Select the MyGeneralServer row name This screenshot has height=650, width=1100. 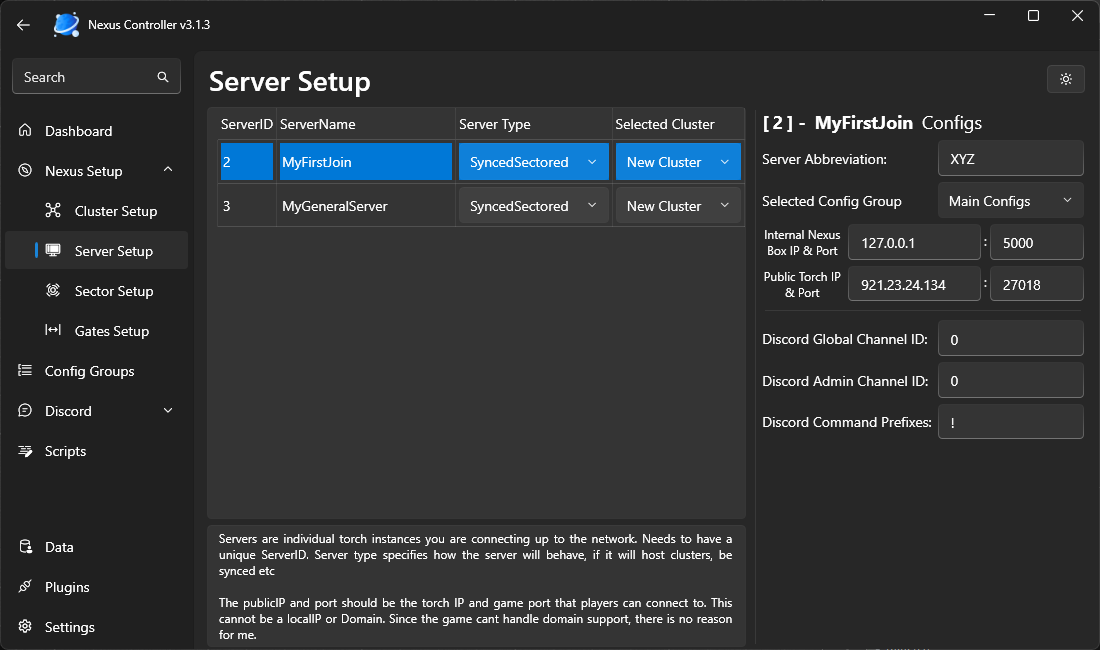click(334, 206)
